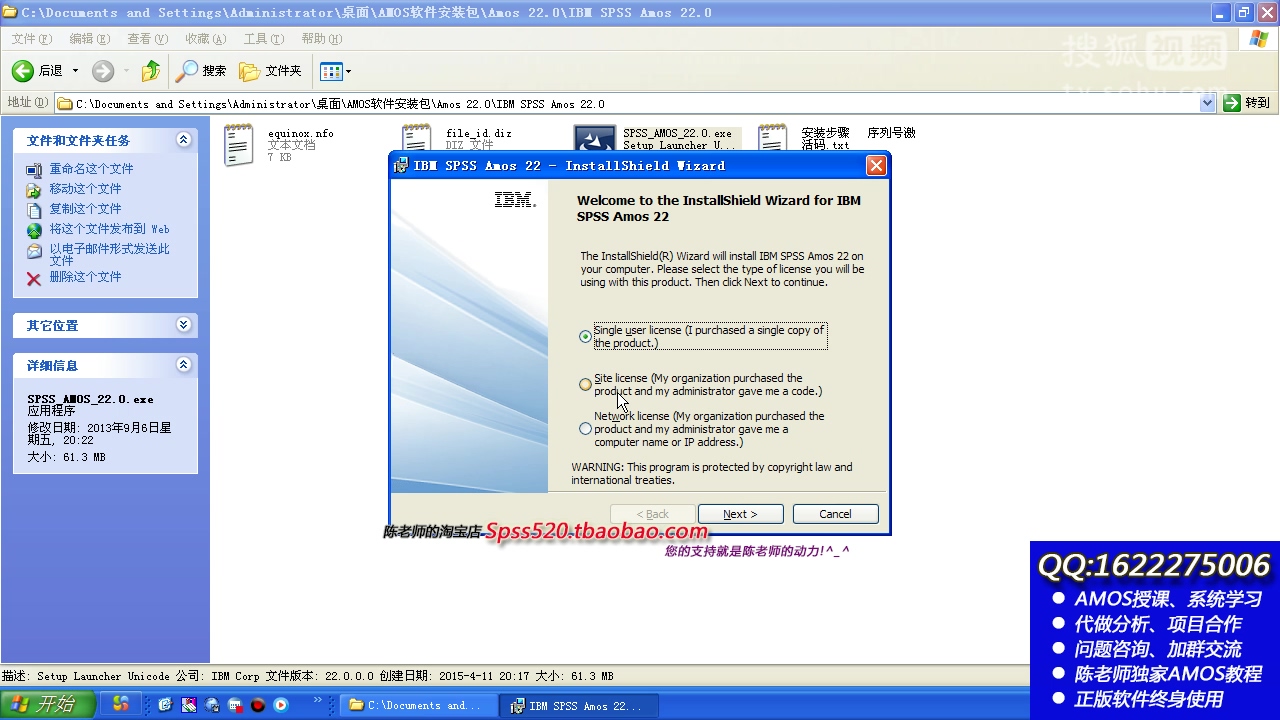Click the colorful app icon beside Start

pos(120,704)
